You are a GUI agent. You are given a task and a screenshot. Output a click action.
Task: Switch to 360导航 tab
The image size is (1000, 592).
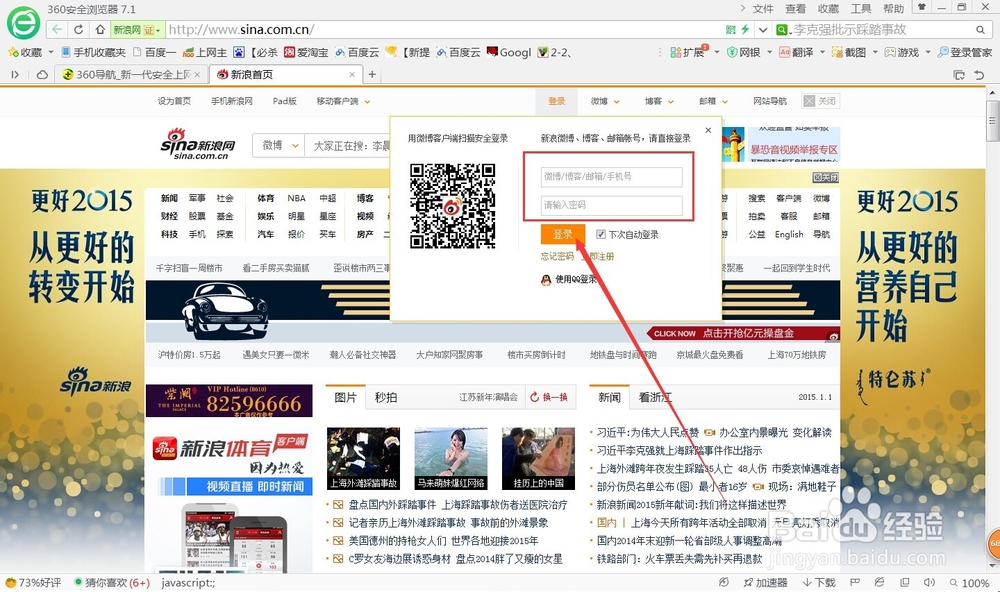point(131,75)
